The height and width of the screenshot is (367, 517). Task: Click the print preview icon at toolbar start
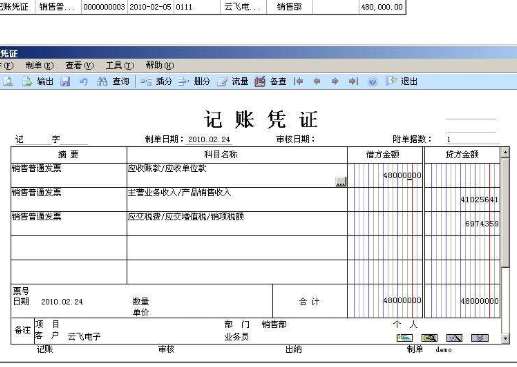click(8, 81)
